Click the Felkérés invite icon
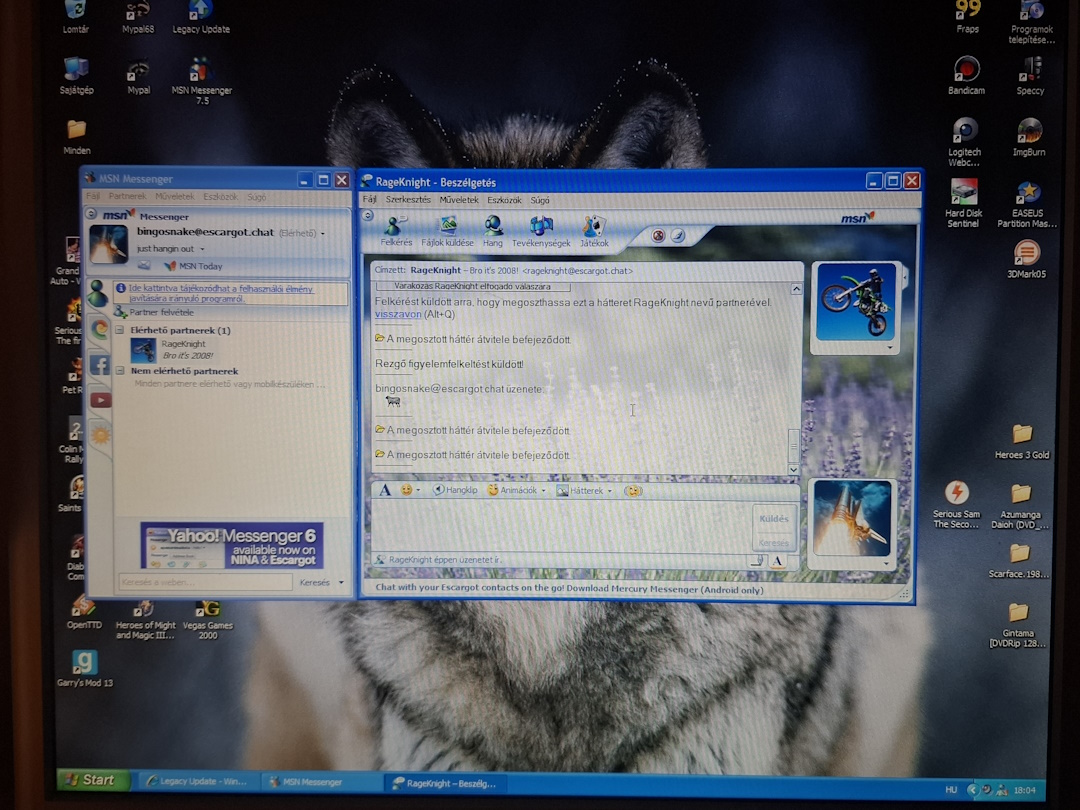The width and height of the screenshot is (1080, 810). tap(395, 231)
